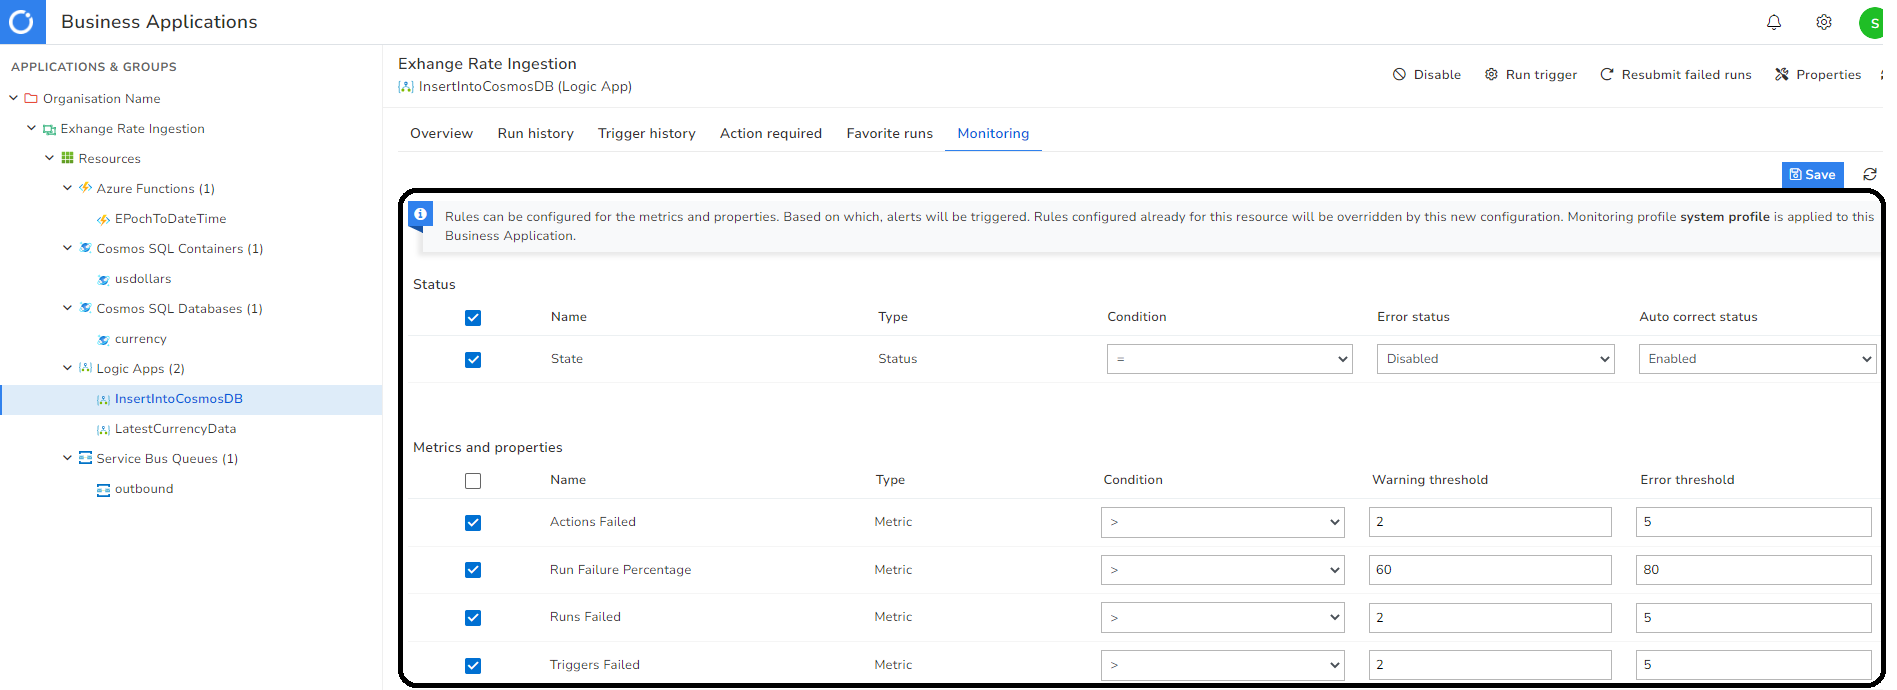Click the app logo in top-left corner
Image resolution: width=1897 pixels, height=690 pixels.
[22, 22]
